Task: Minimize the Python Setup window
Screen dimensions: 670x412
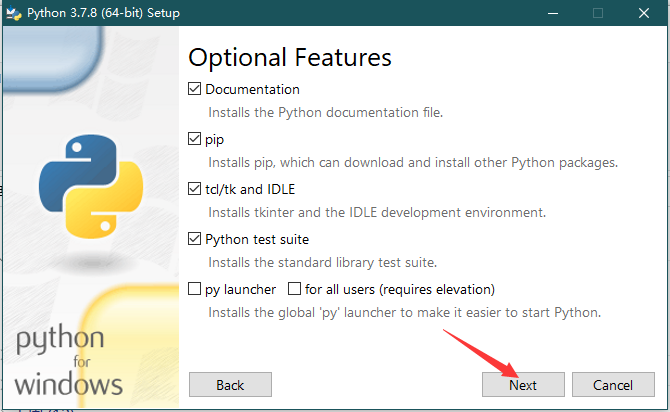Action: [x=553, y=13]
